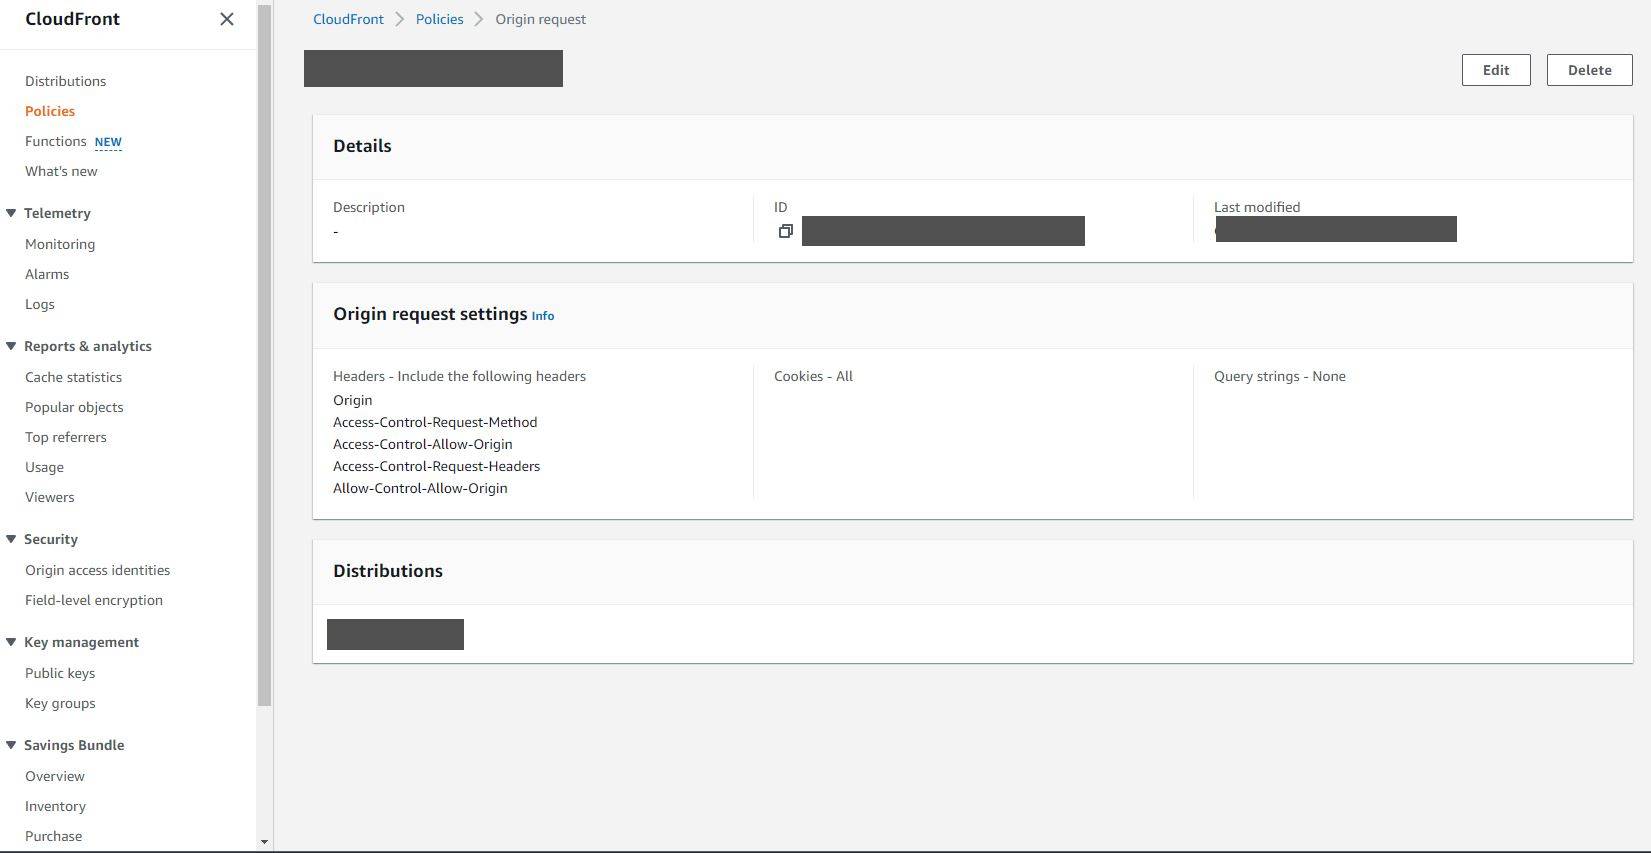Viewport: 1651px width, 853px height.
Task: Copy the policy ID with copy icon
Action: click(786, 231)
